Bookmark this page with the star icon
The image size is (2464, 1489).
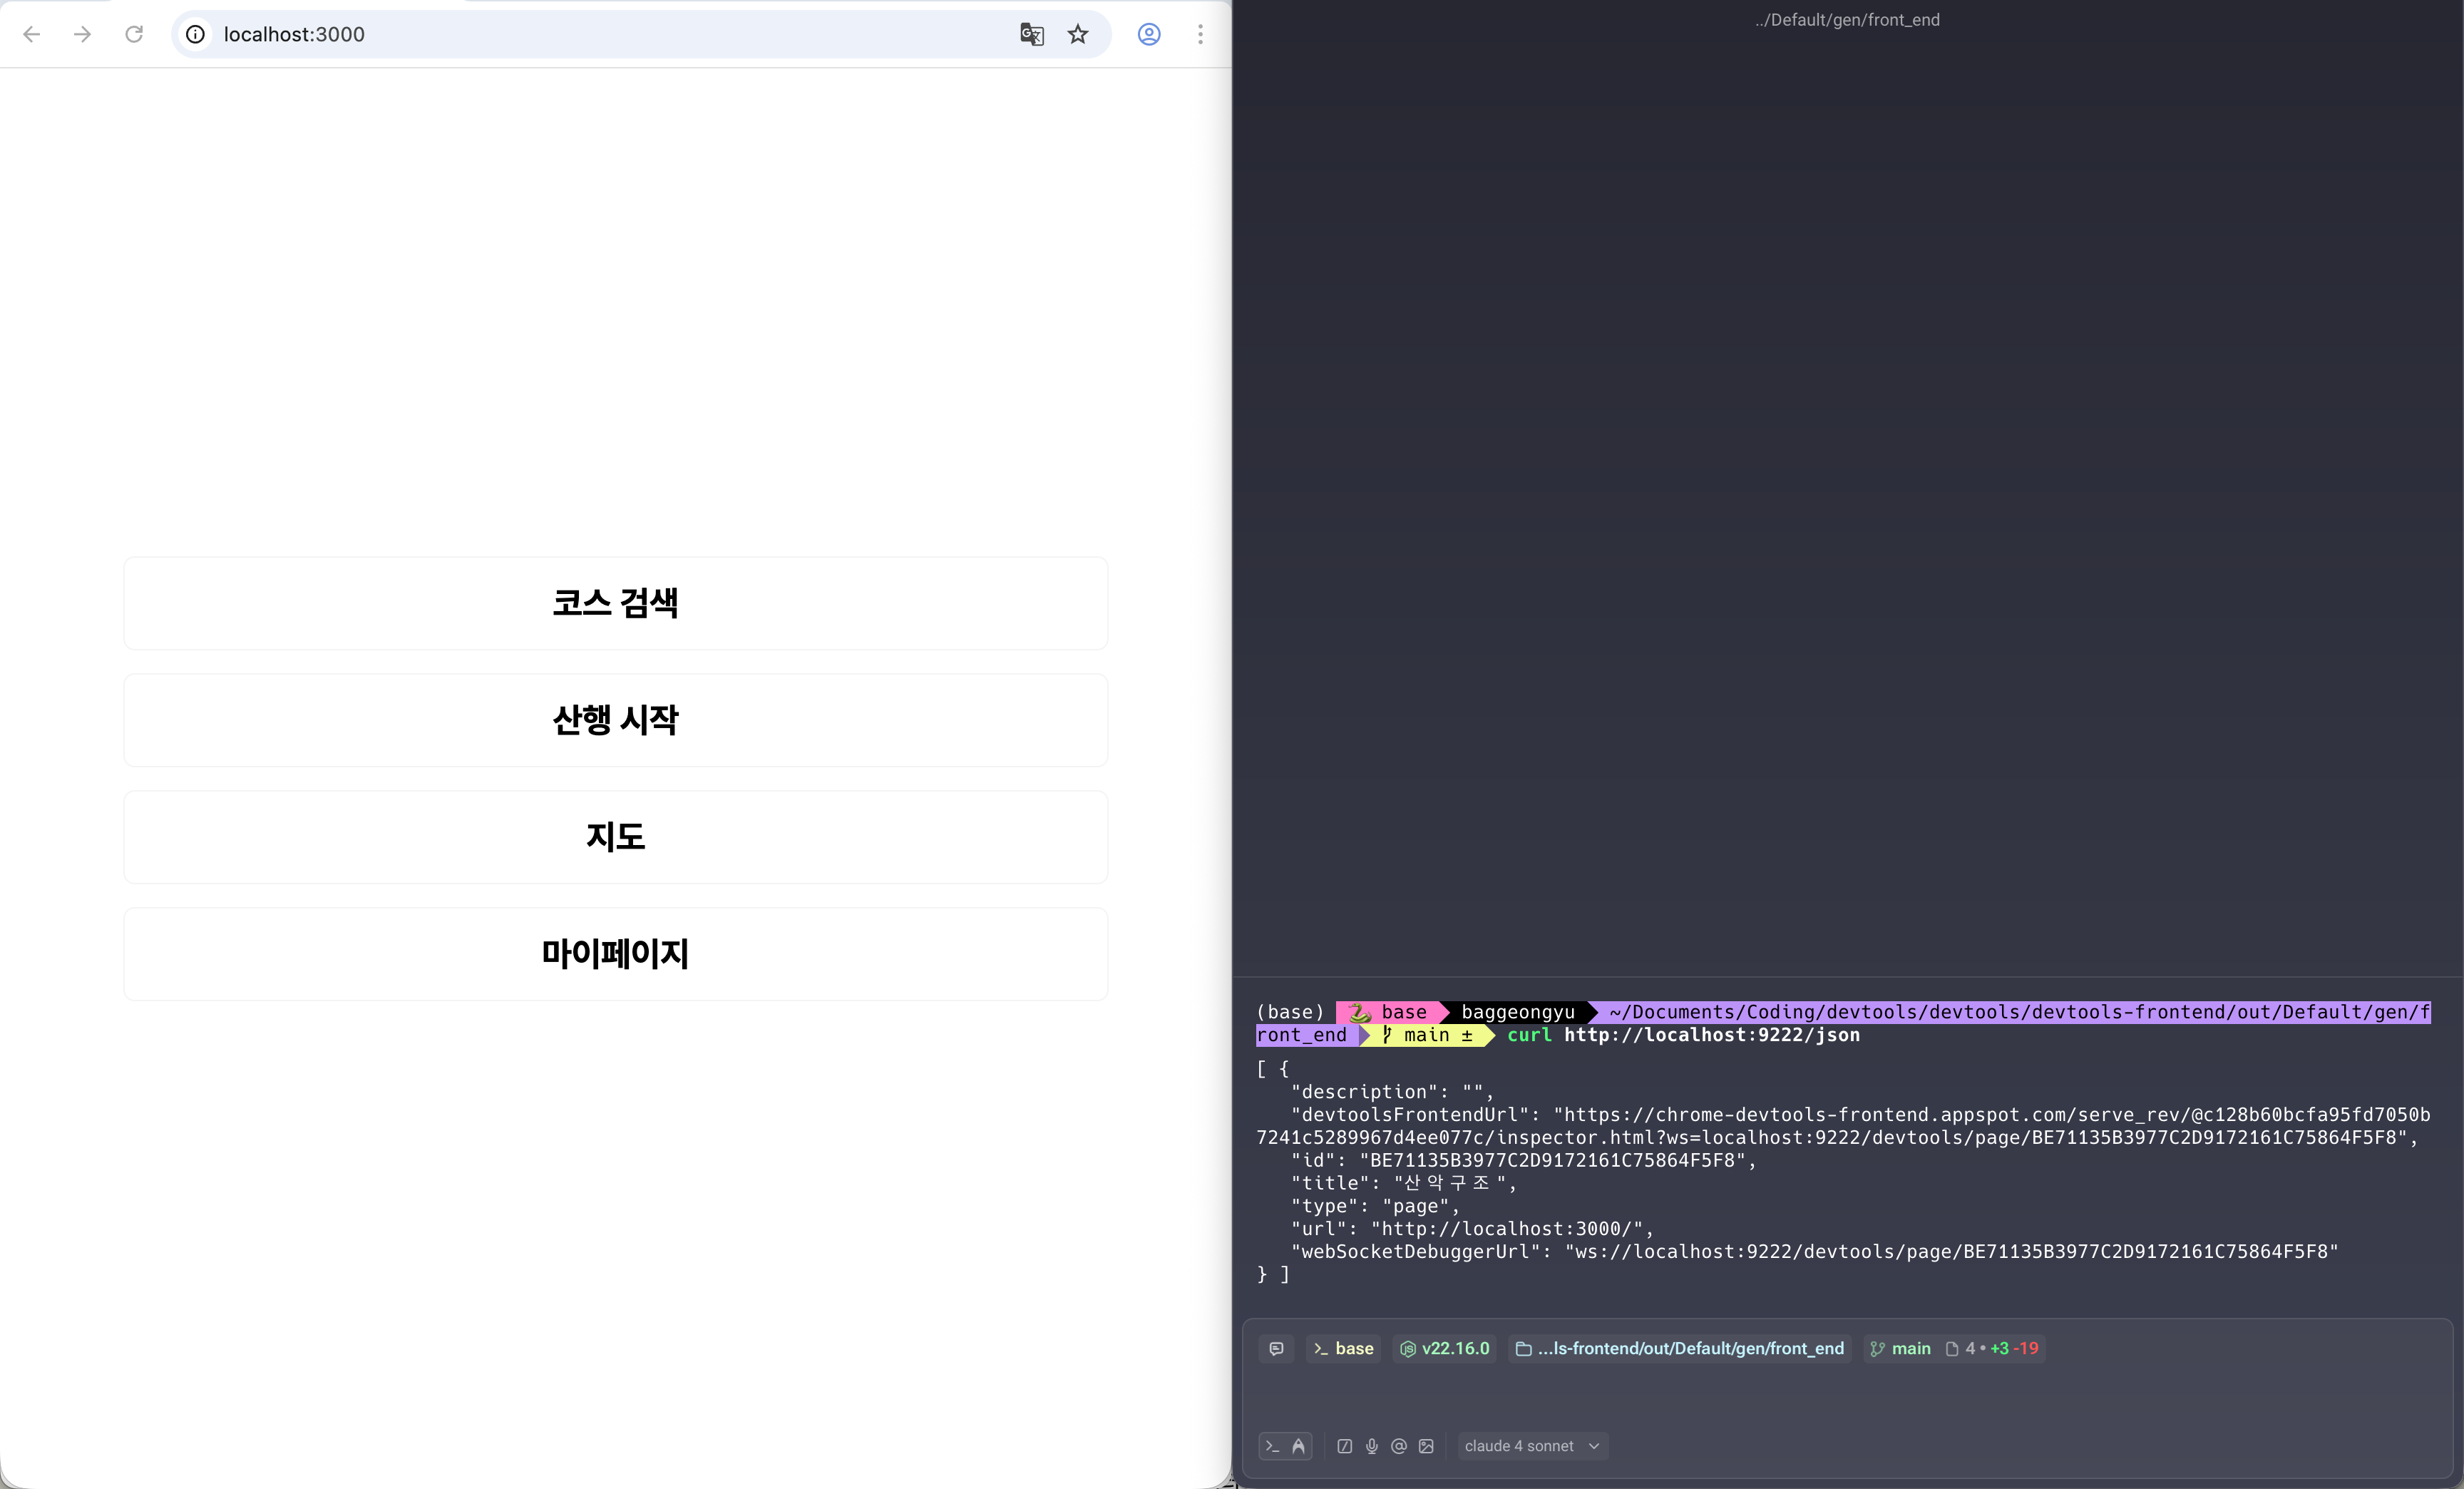1077,34
